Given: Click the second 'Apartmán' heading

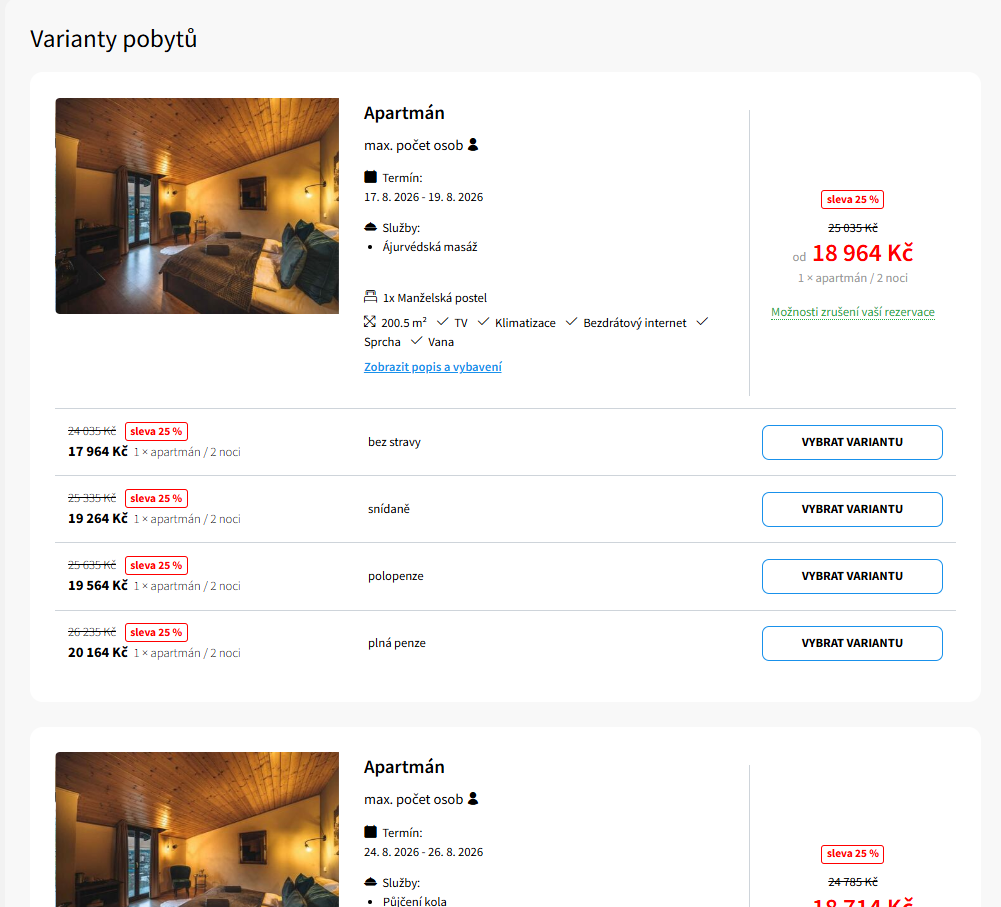Looking at the screenshot, I should tap(404, 767).
